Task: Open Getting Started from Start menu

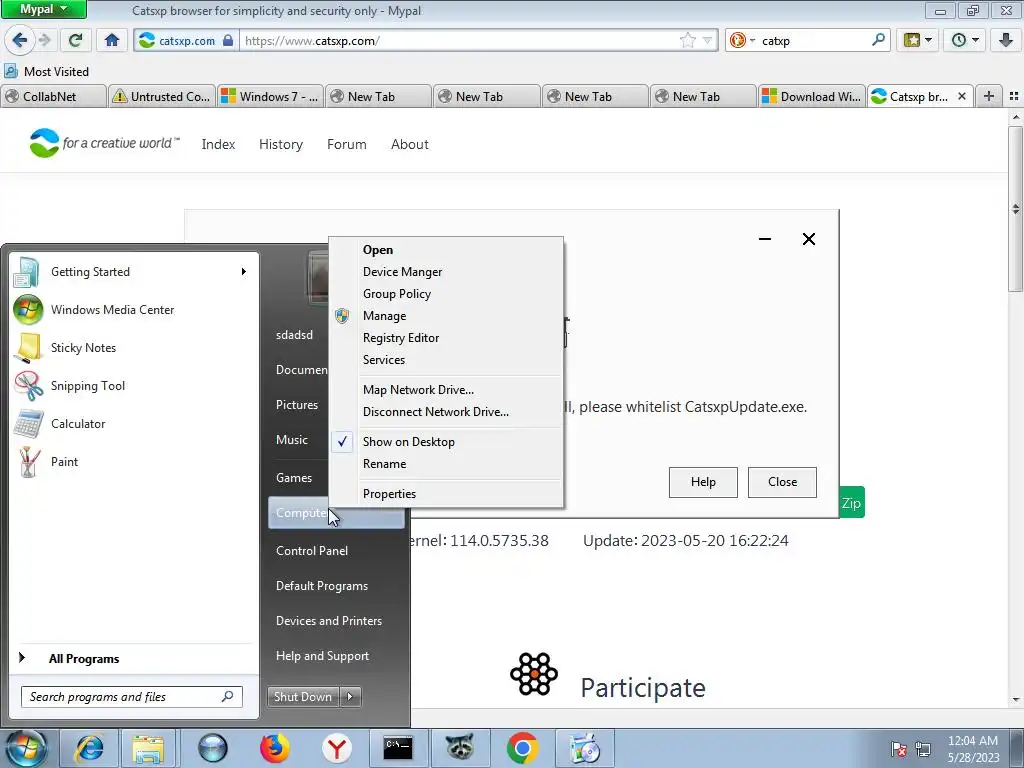Action: pos(133,272)
